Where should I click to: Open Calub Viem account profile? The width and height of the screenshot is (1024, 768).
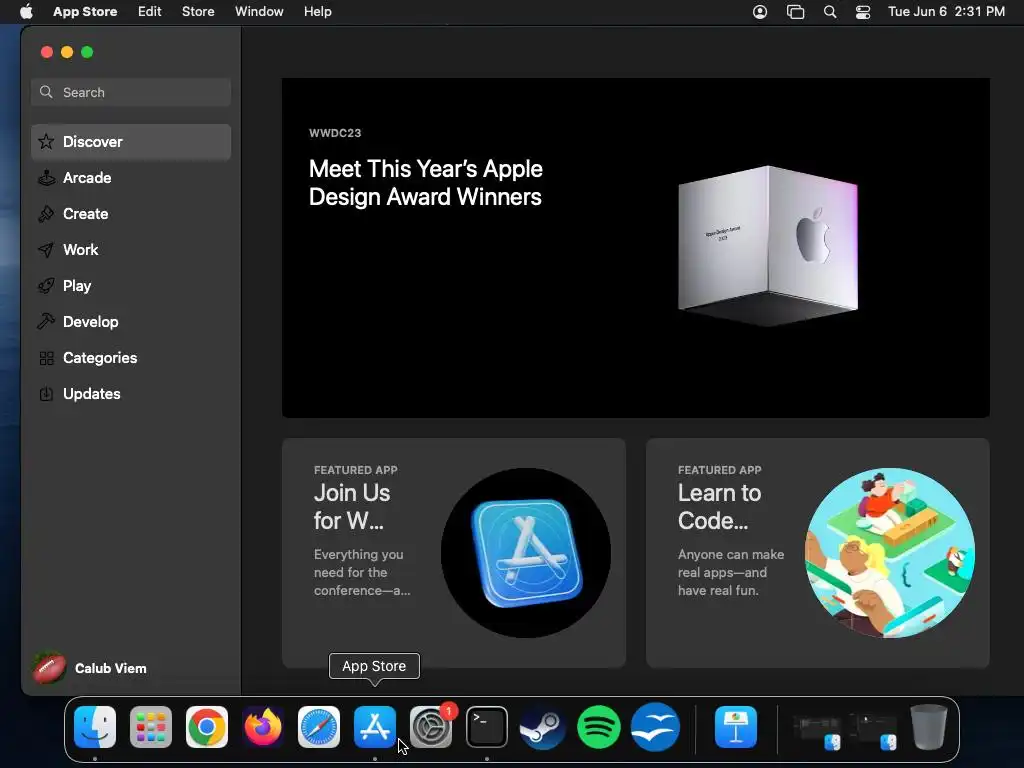pyautogui.click(x=90, y=668)
